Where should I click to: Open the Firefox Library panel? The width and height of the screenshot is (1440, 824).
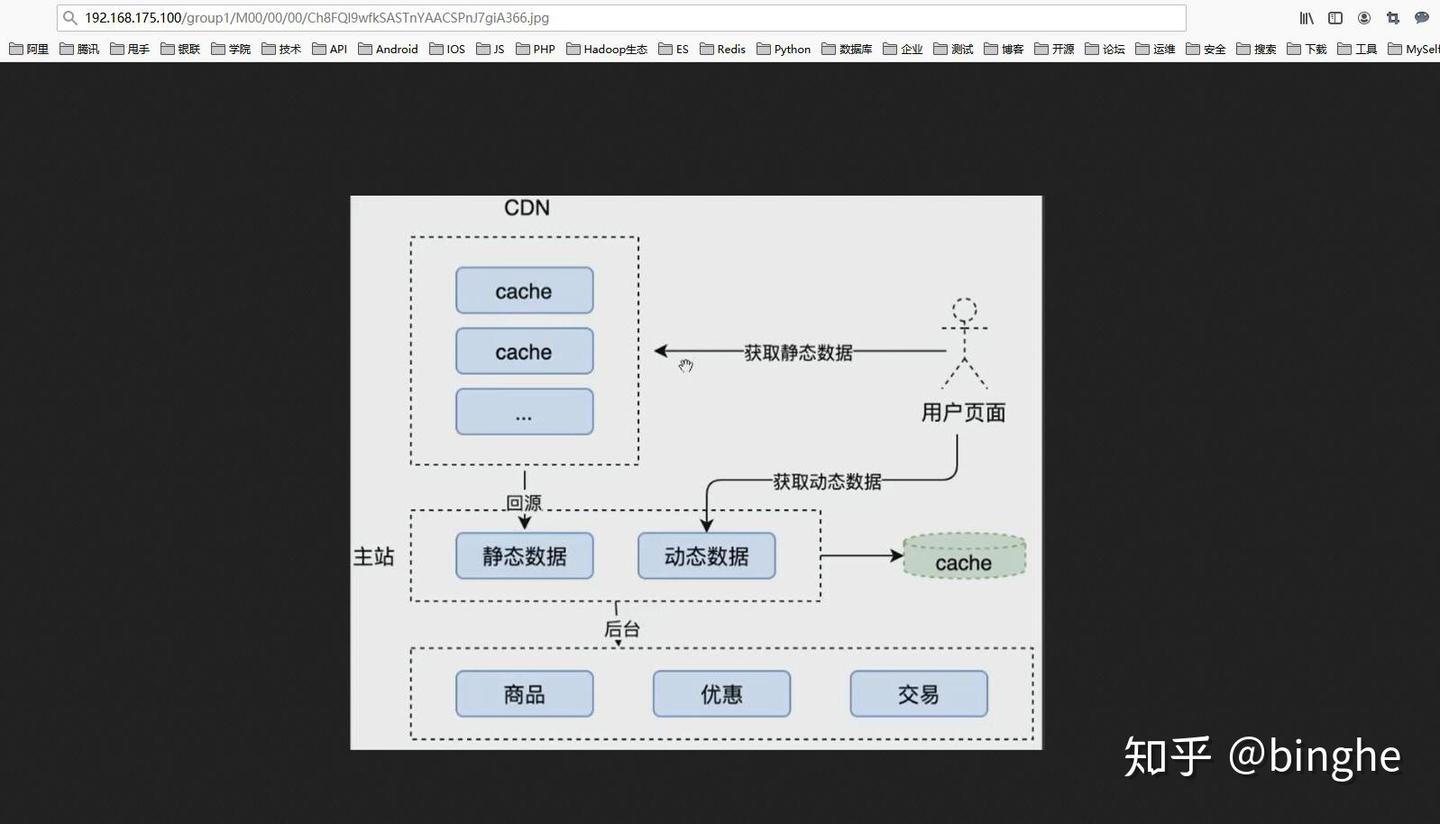point(1307,18)
